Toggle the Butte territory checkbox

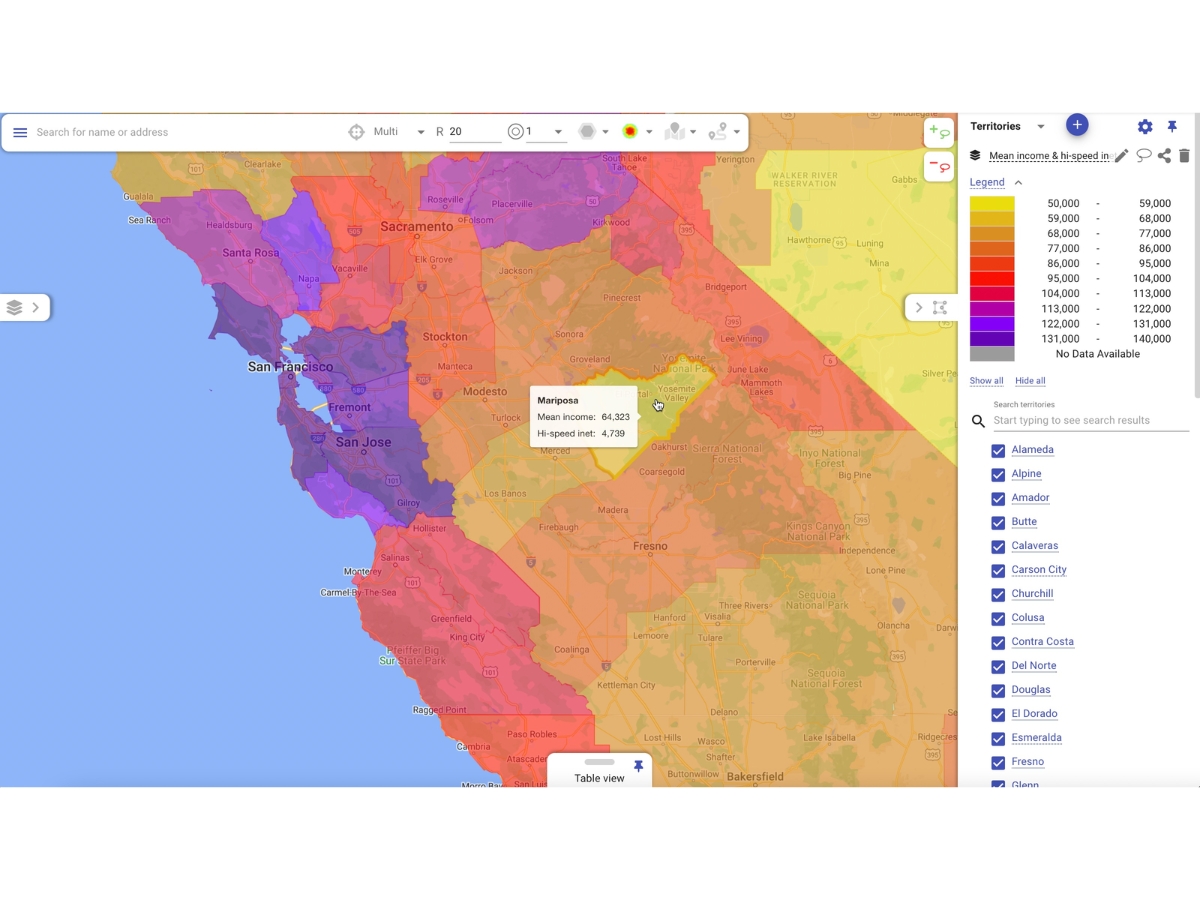(997, 522)
